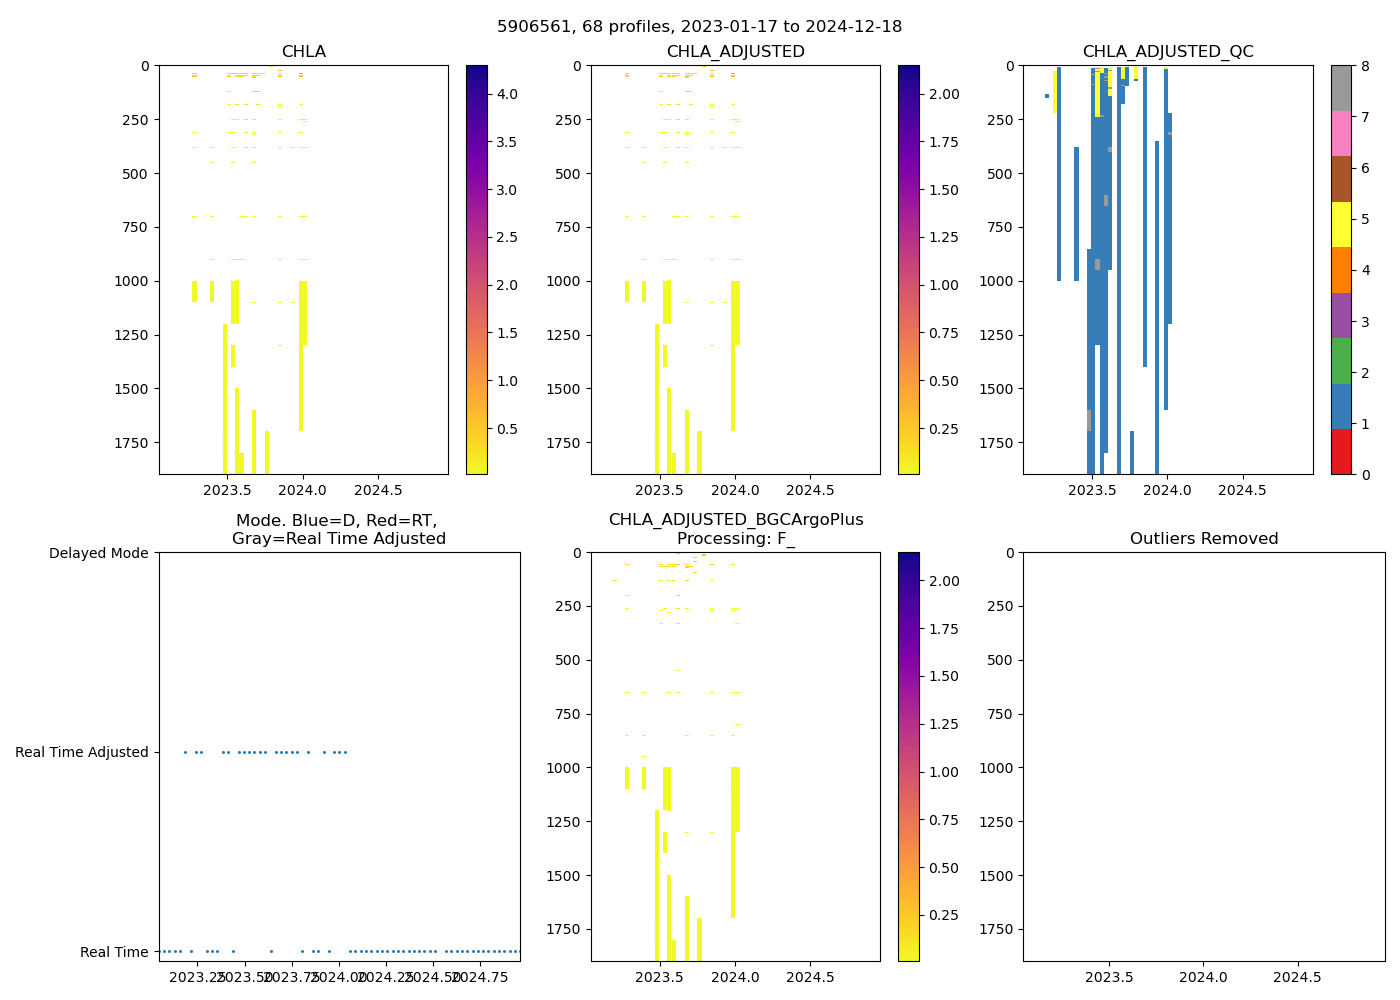Image resolution: width=1400 pixels, height=1000 pixels.
Task: Select the 'Outliers Removed' plot title
Action: (x=1203, y=539)
